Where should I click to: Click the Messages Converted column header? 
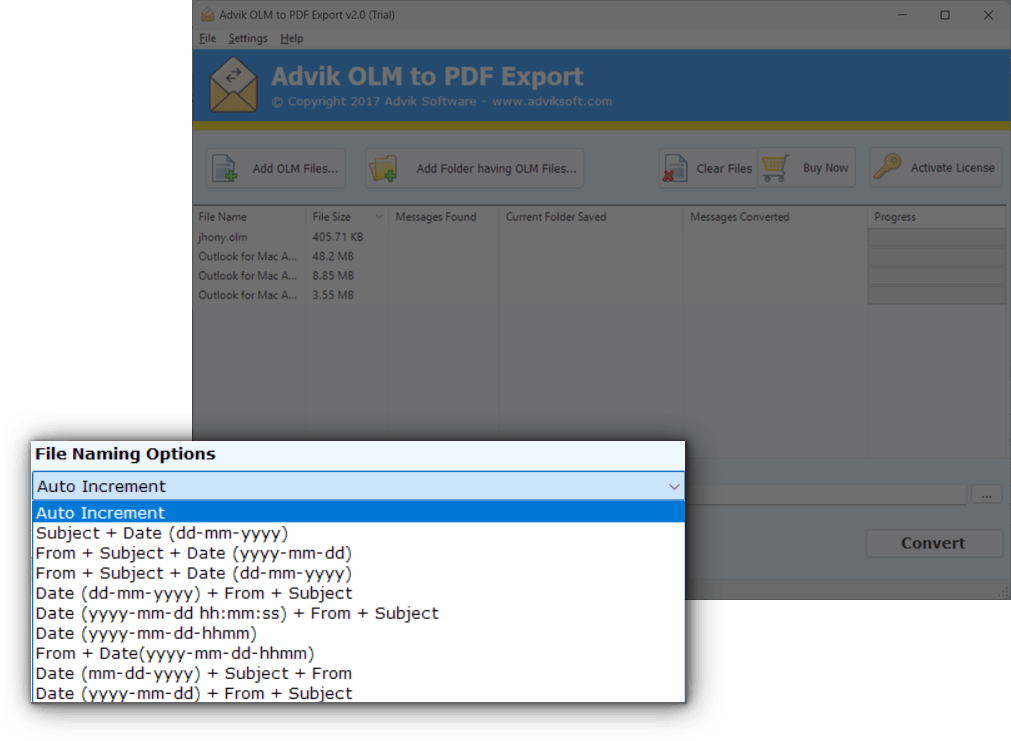(x=775, y=217)
